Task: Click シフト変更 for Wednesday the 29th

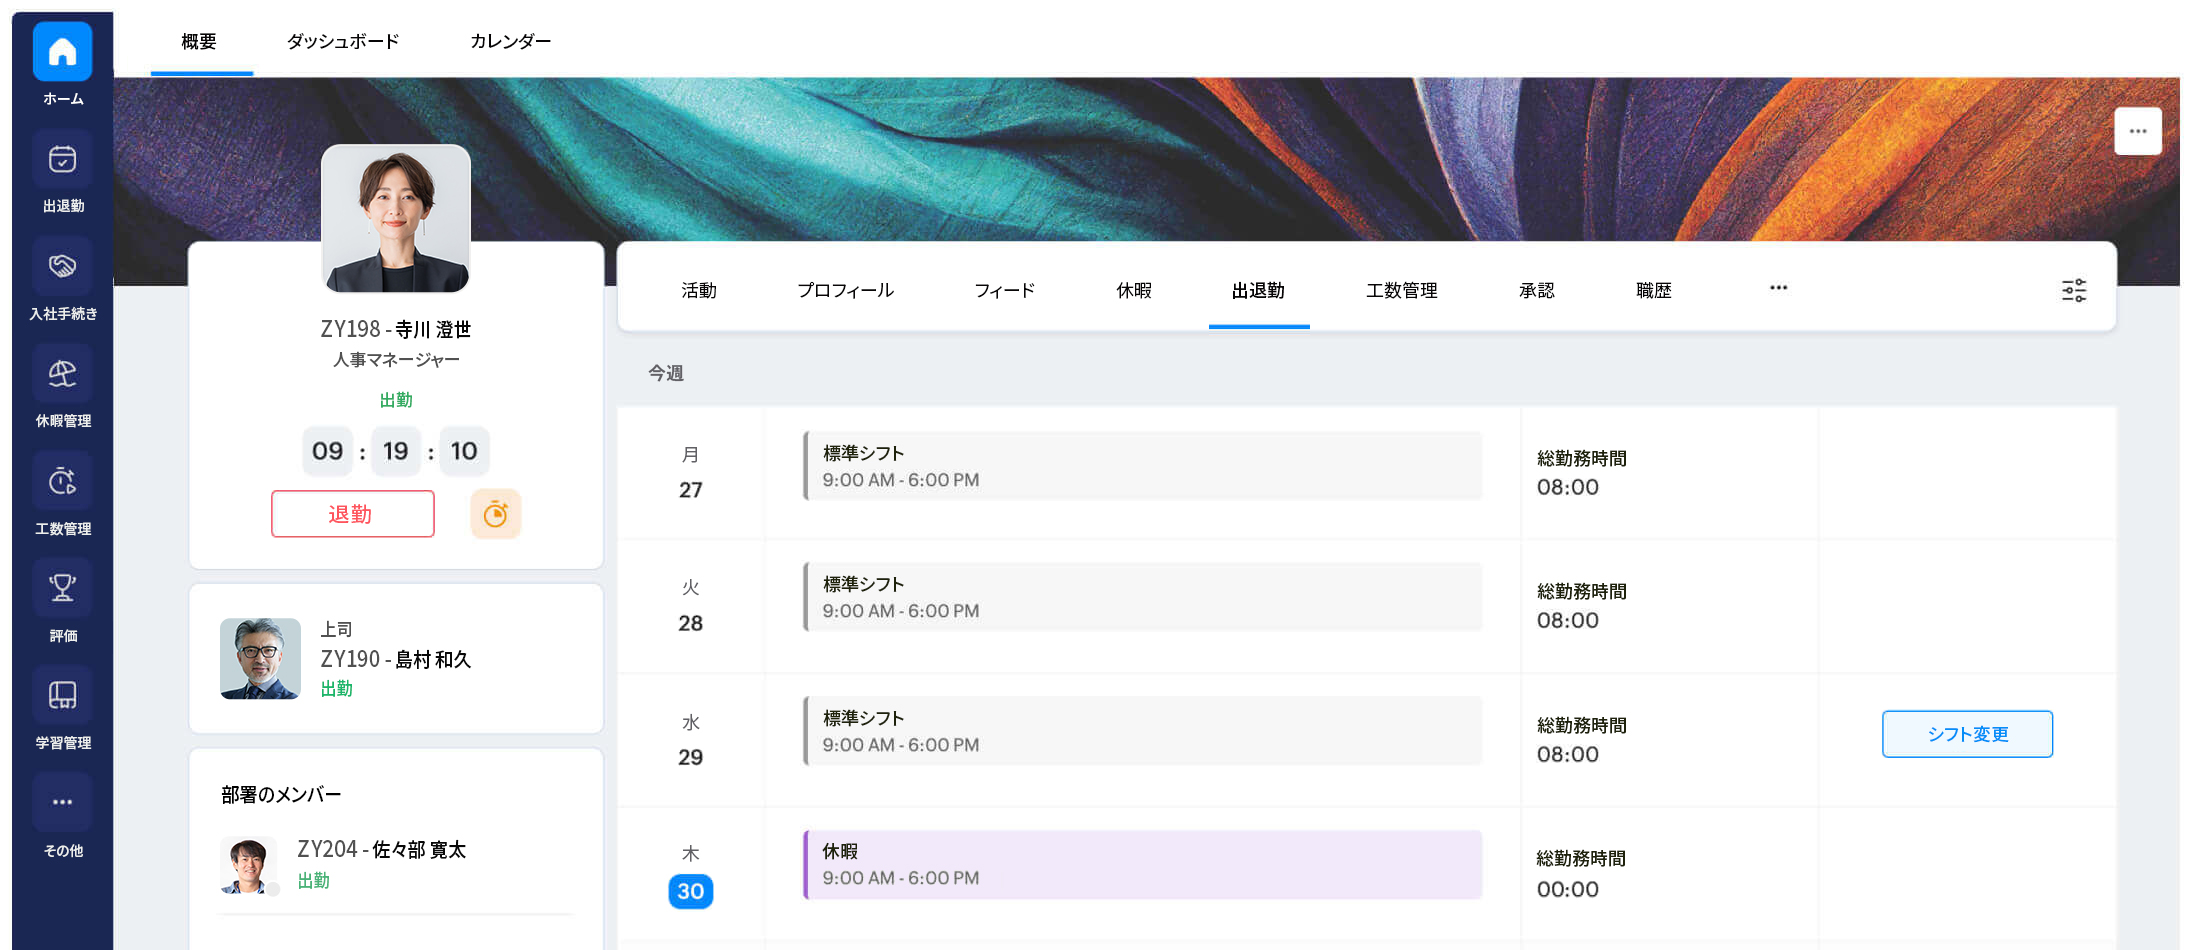Action: (x=1966, y=733)
